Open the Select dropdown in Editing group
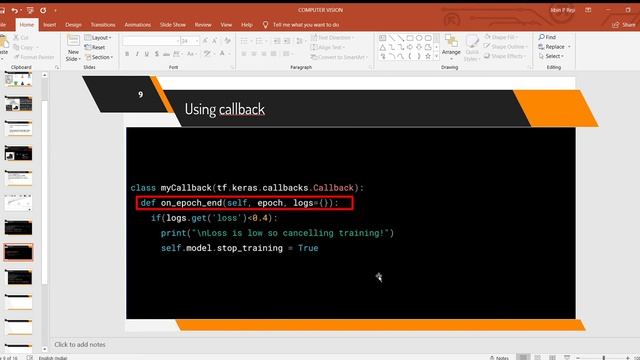 tap(551, 56)
